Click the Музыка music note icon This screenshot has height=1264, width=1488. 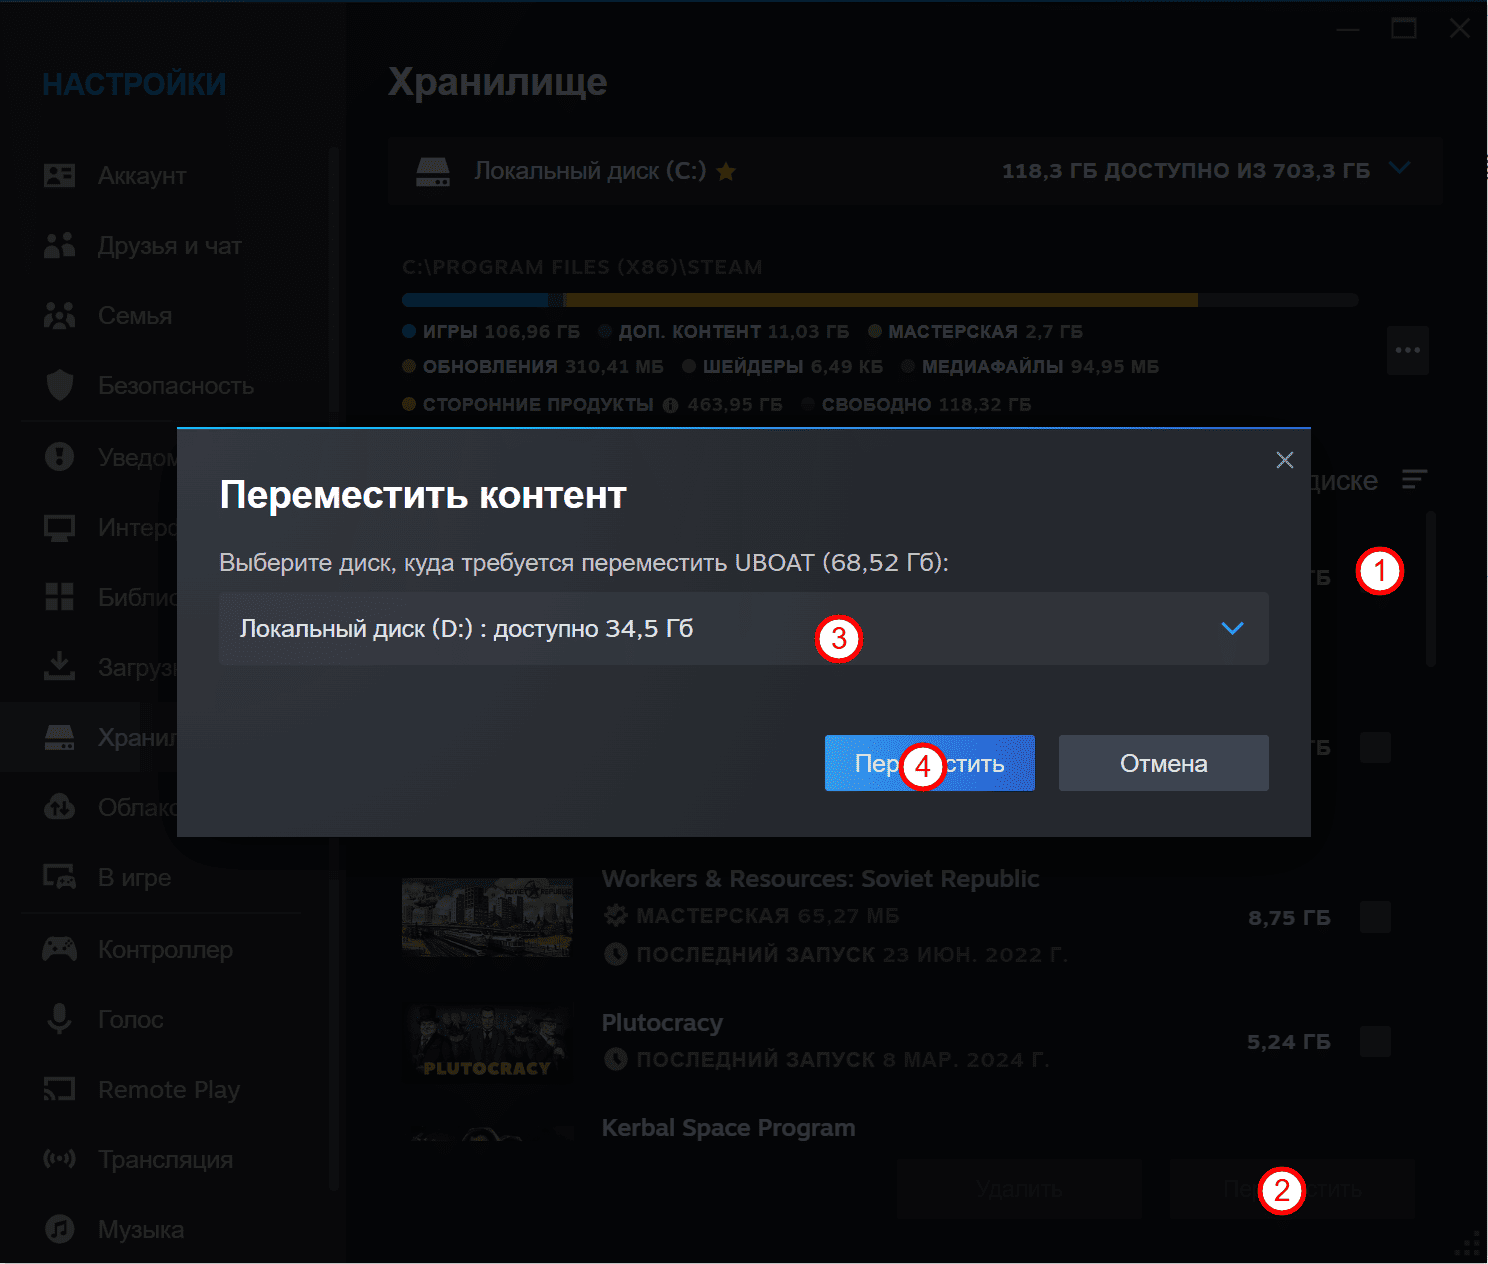tap(59, 1229)
